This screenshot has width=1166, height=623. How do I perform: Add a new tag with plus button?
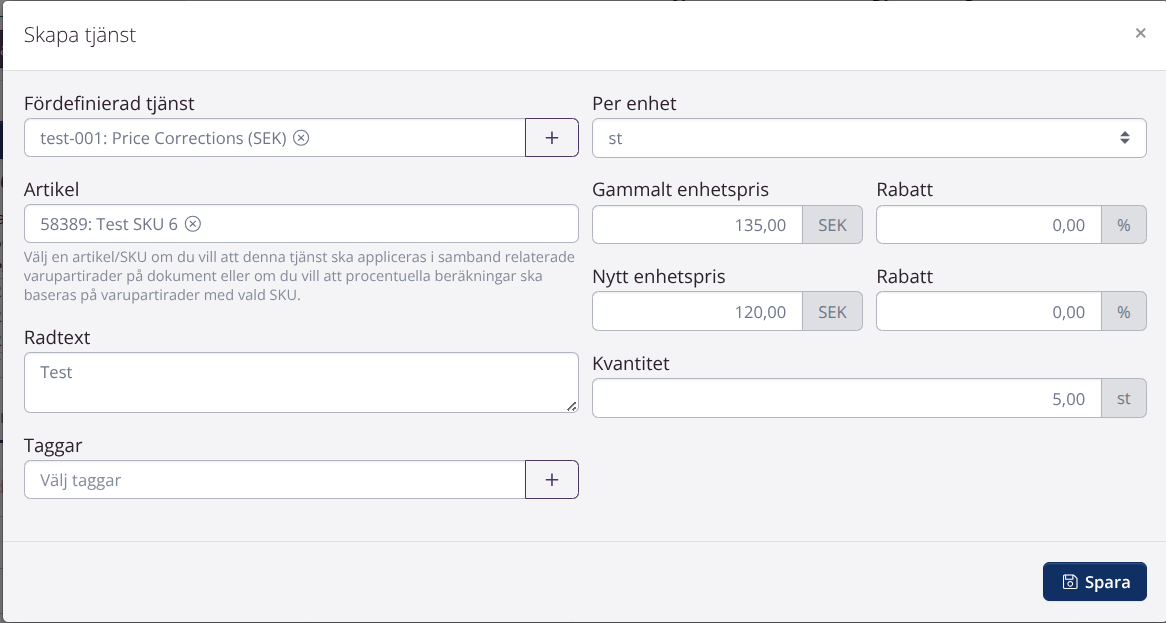552,480
